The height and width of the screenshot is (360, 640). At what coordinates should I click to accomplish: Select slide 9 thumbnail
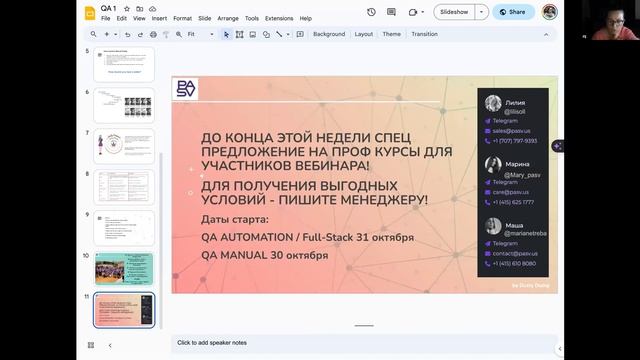click(x=124, y=228)
